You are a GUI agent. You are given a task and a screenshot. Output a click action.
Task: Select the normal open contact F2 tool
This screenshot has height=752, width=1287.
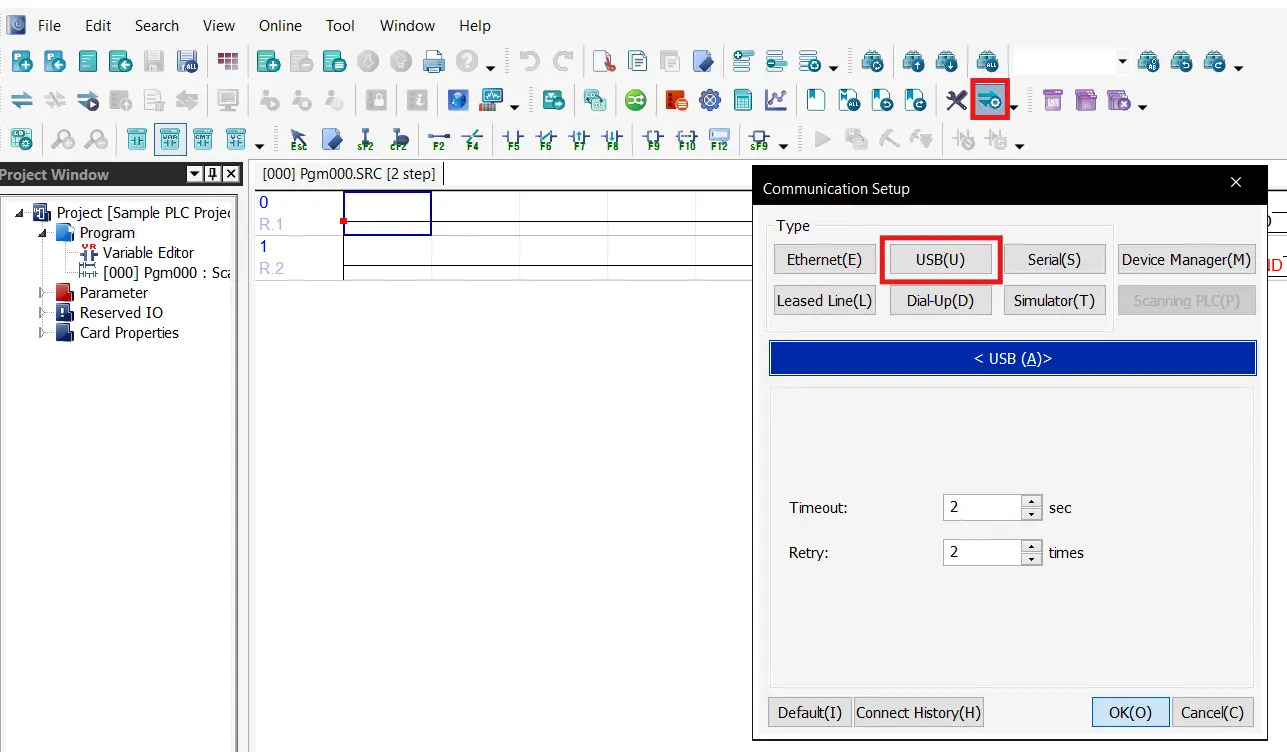coord(438,140)
